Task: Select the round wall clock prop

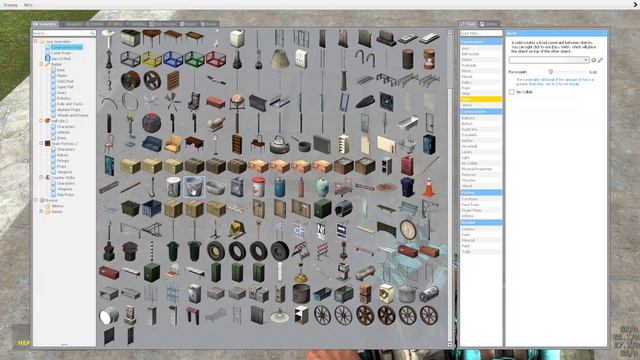Action: (407, 230)
